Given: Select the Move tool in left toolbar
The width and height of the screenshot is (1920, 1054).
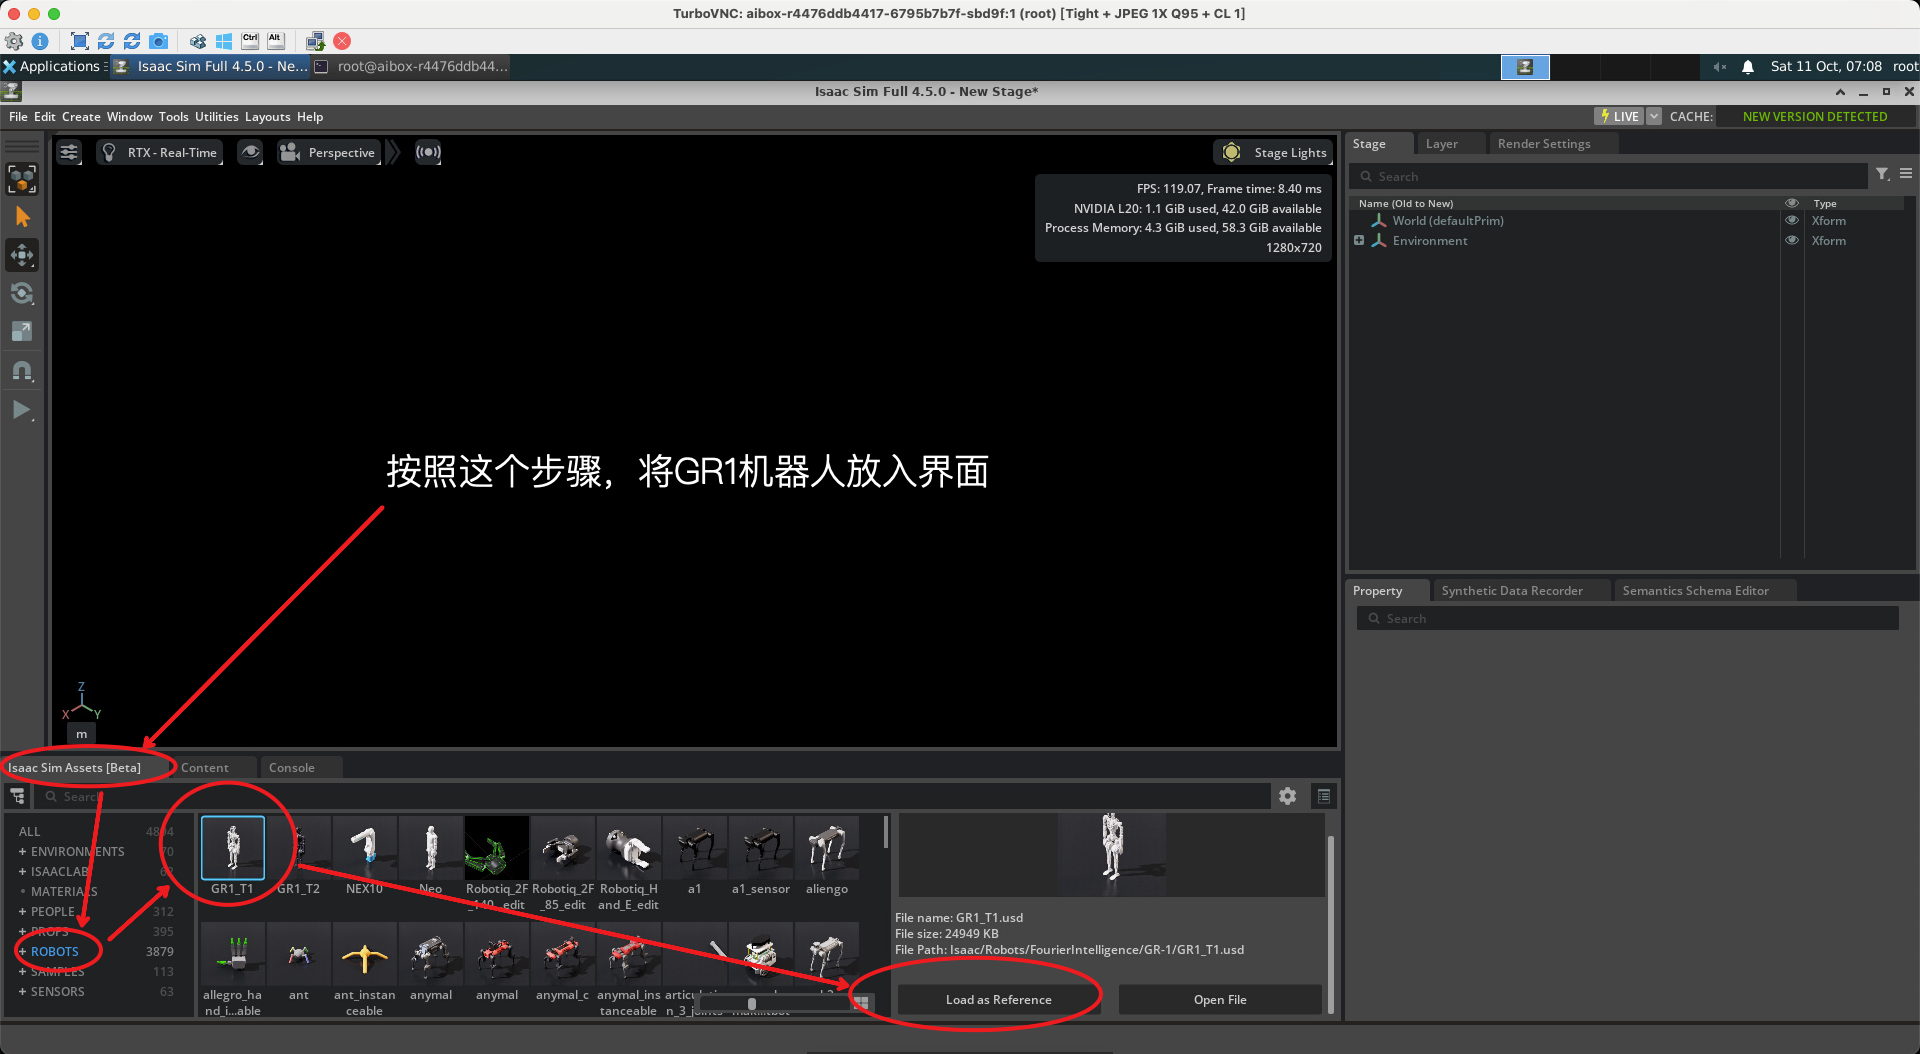Looking at the screenshot, I should (22, 255).
